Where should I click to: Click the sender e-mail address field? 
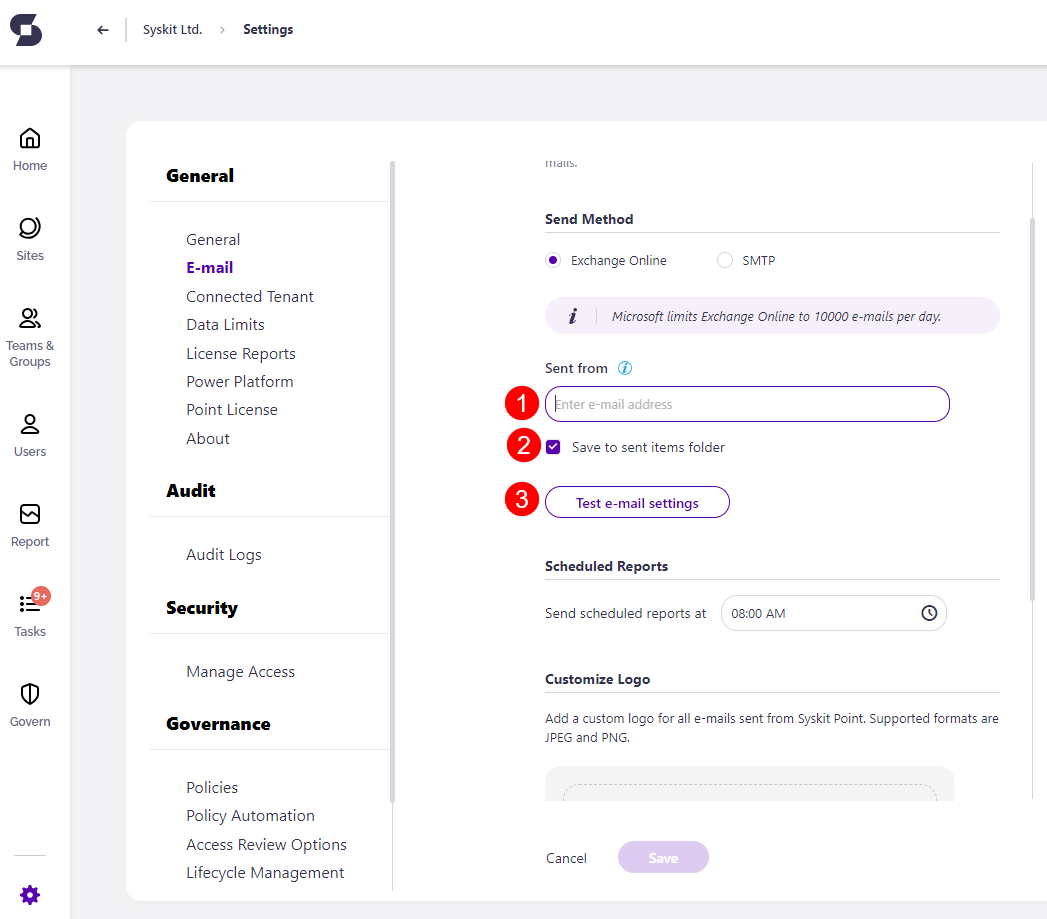point(747,403)
